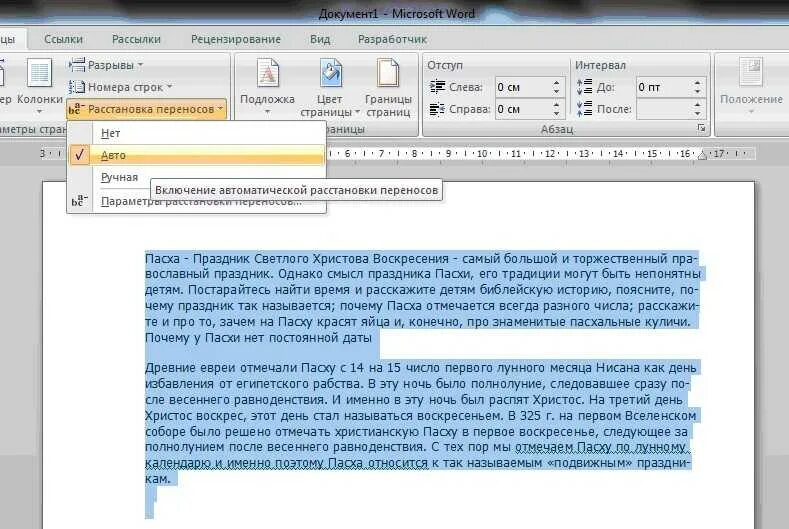Open the Разработчик tab
The width and height of the screenshot is (789, 529).
pyautogui.click(x=392, y=39)
